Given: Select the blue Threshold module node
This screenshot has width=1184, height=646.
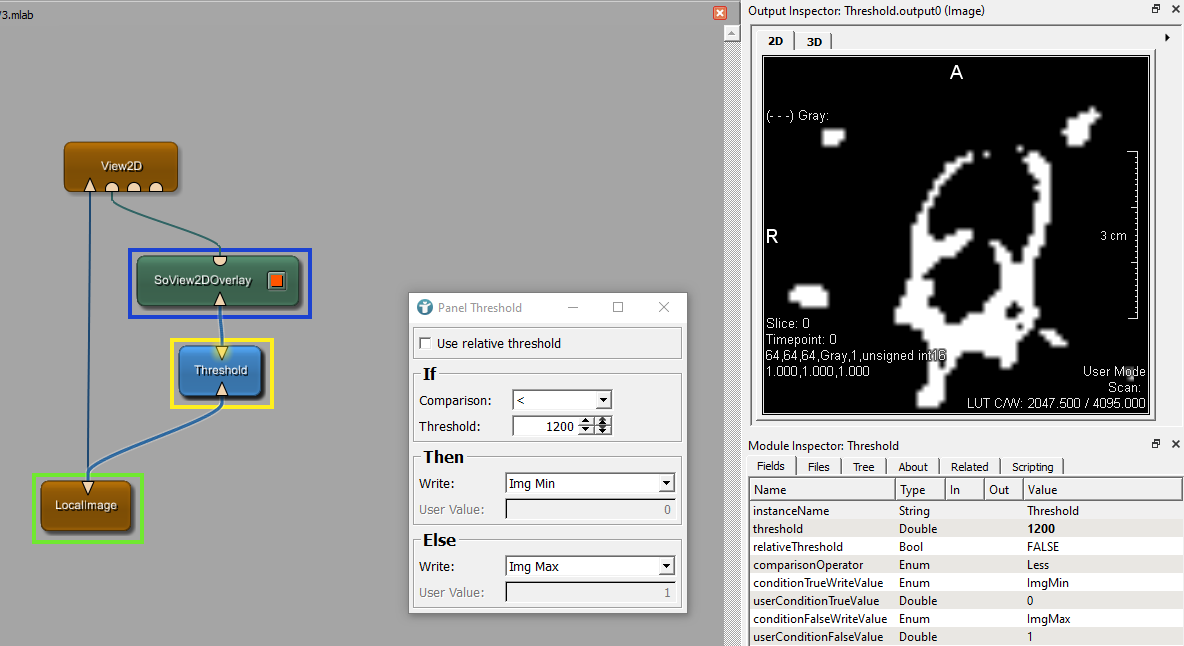Looking at the screenshot, I should click(x=221, y=370).
